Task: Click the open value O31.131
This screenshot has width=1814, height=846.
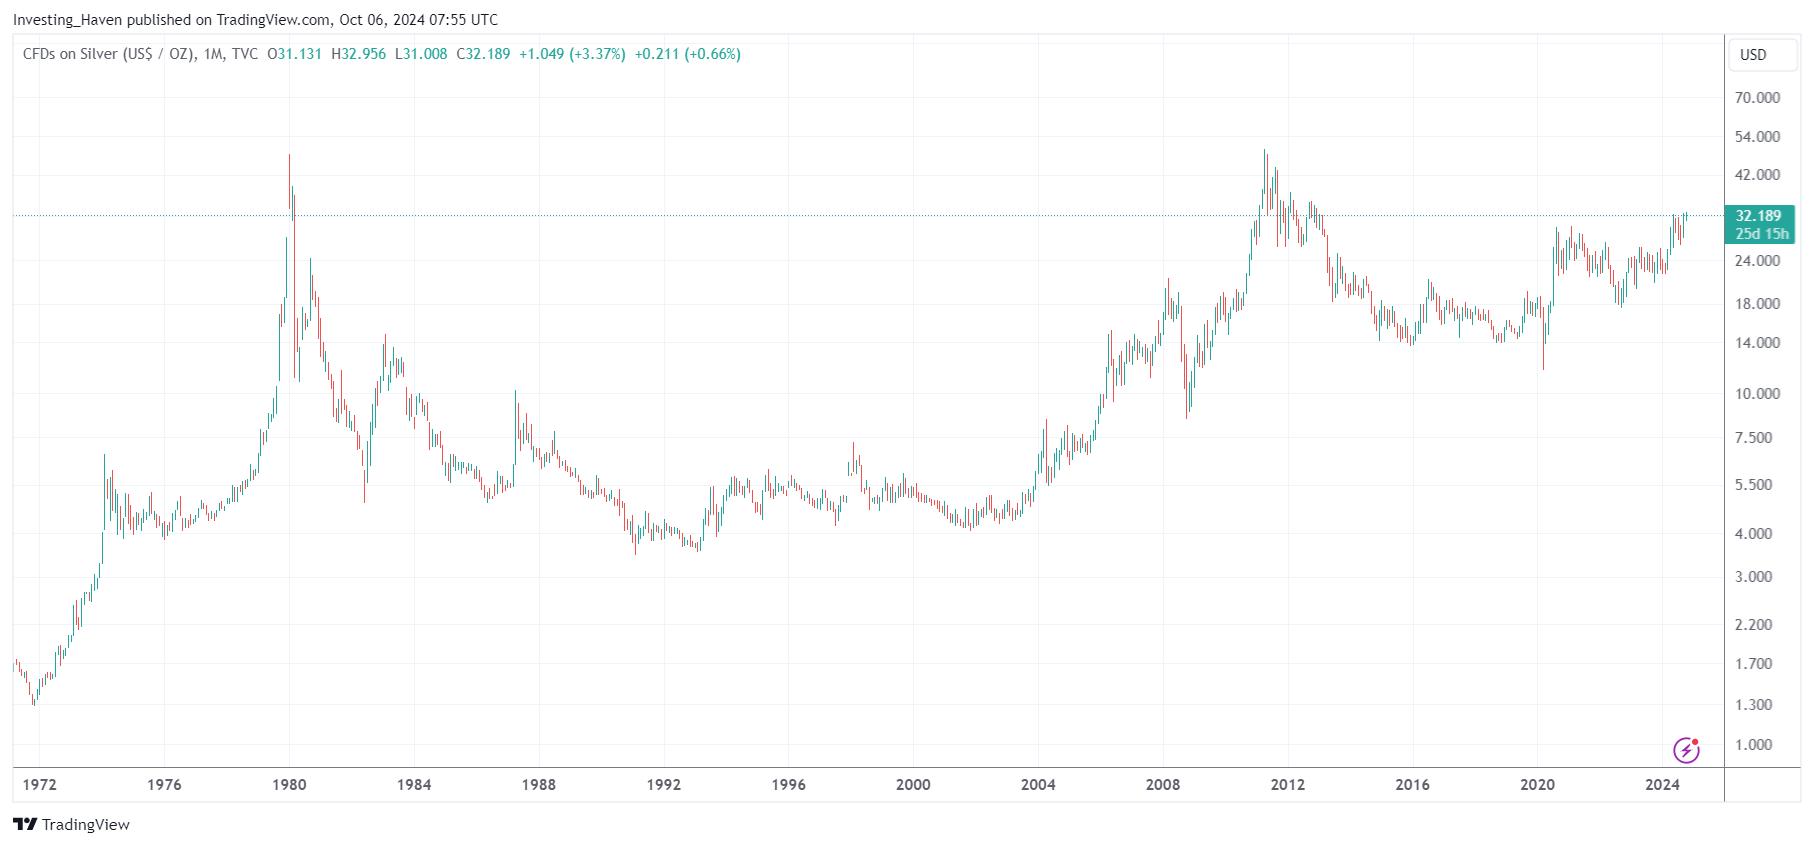Action: [x=295, y=54]
